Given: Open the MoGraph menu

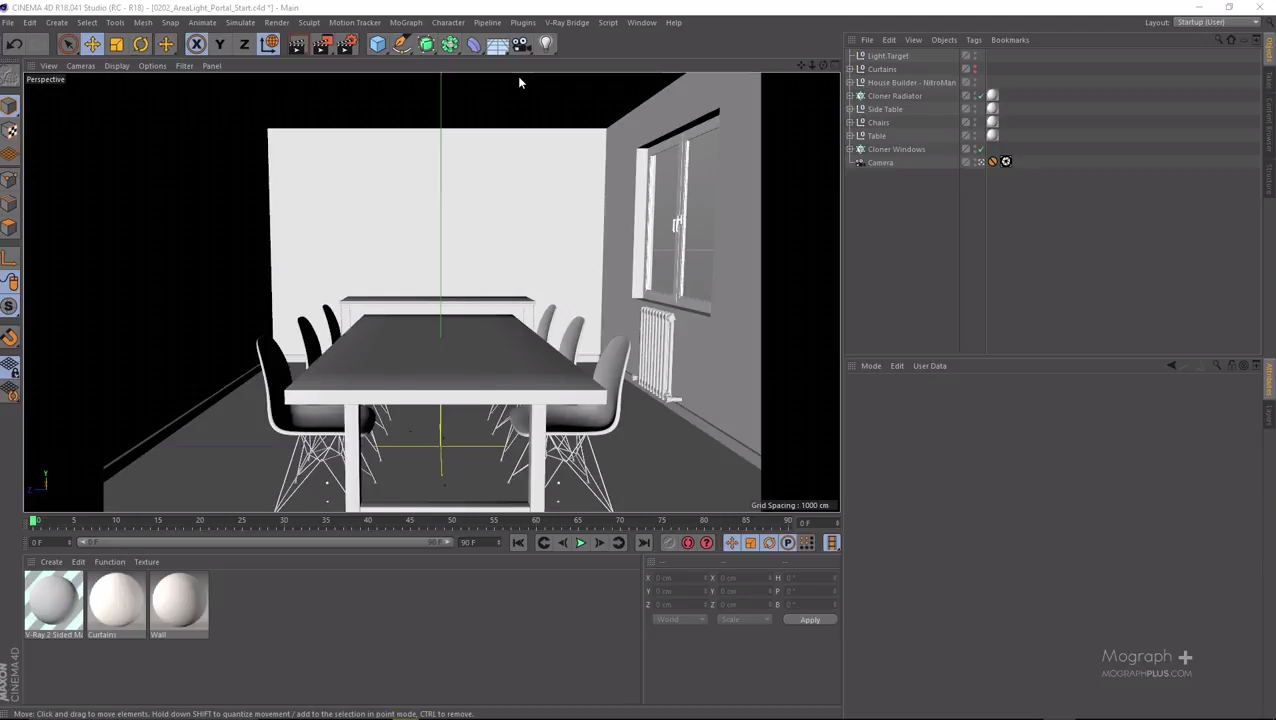Looking at the screenshot, I should point(406,22).
